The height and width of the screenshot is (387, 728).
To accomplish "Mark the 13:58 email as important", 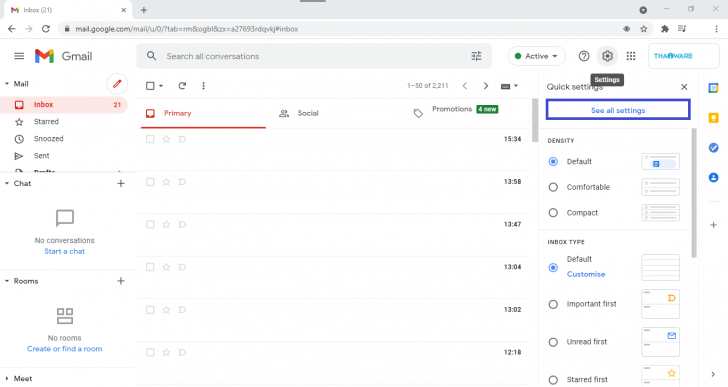I will [x=182, y=182].
